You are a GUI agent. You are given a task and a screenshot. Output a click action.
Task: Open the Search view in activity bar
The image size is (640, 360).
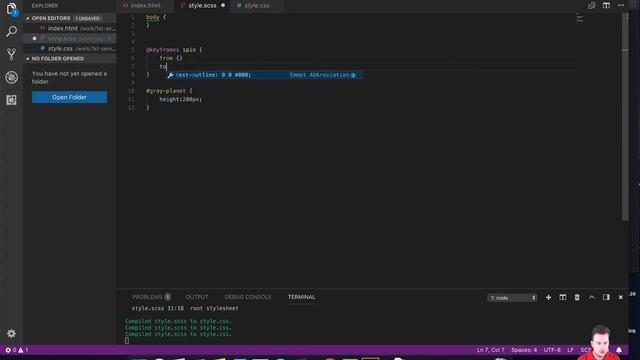pos(11,31)
